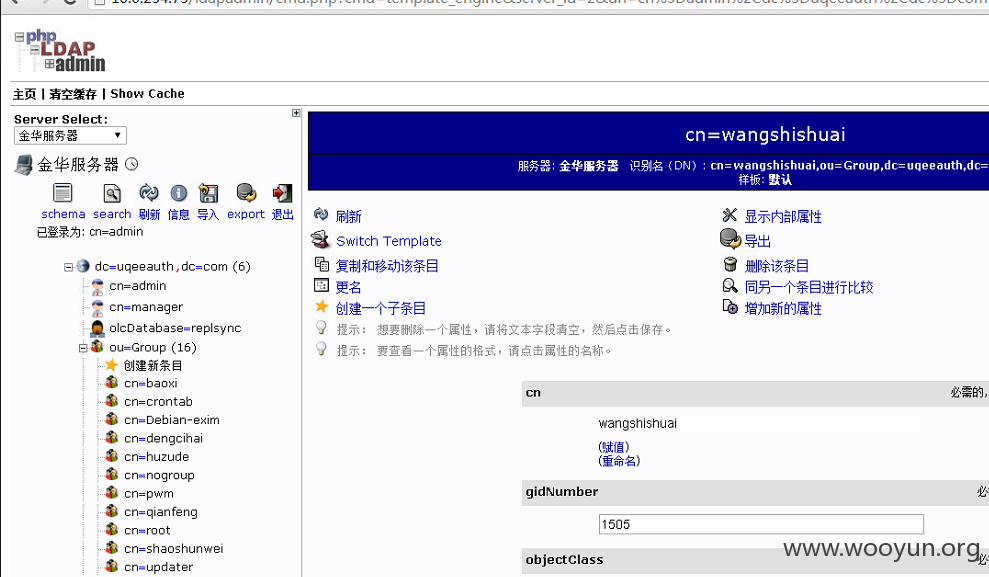
Task: Select cn=dengcihai group entry
Action: [x=163, y=438]
